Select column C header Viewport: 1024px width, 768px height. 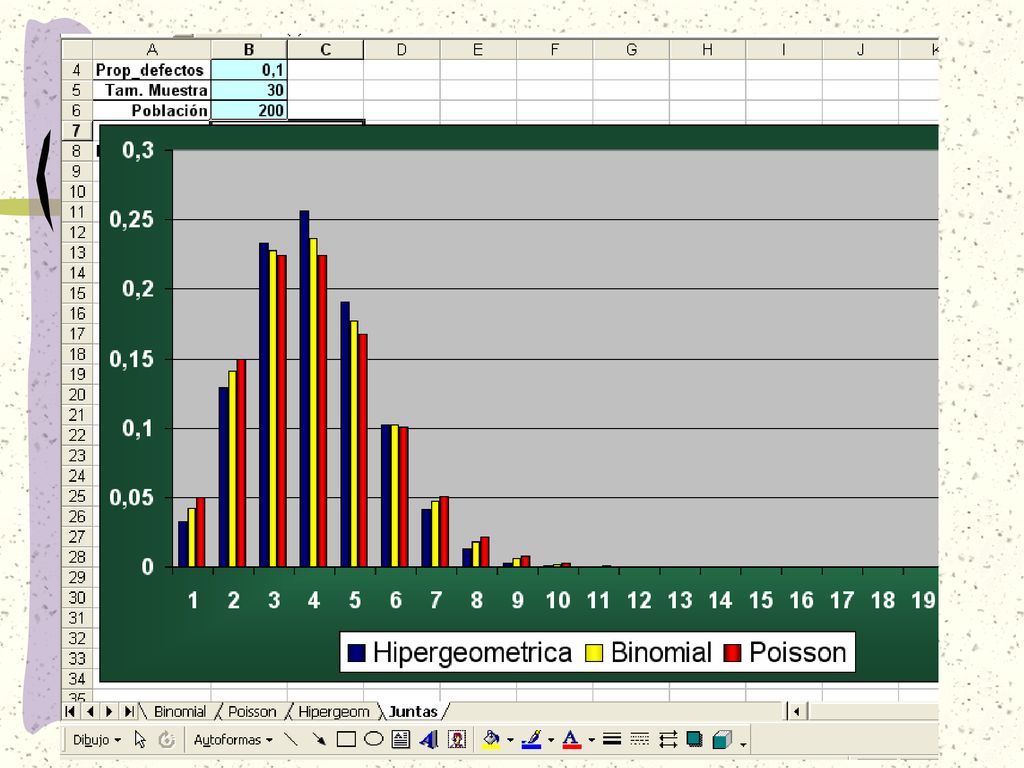325,50
